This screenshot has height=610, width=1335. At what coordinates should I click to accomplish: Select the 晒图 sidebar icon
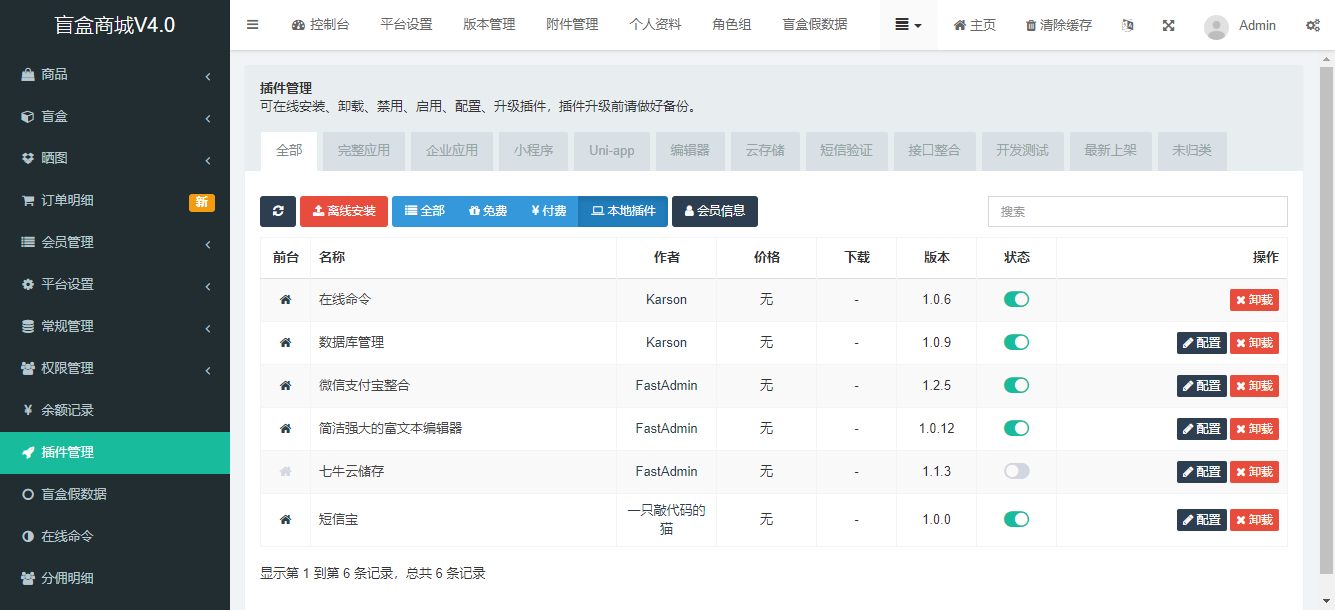click(24, 159)
